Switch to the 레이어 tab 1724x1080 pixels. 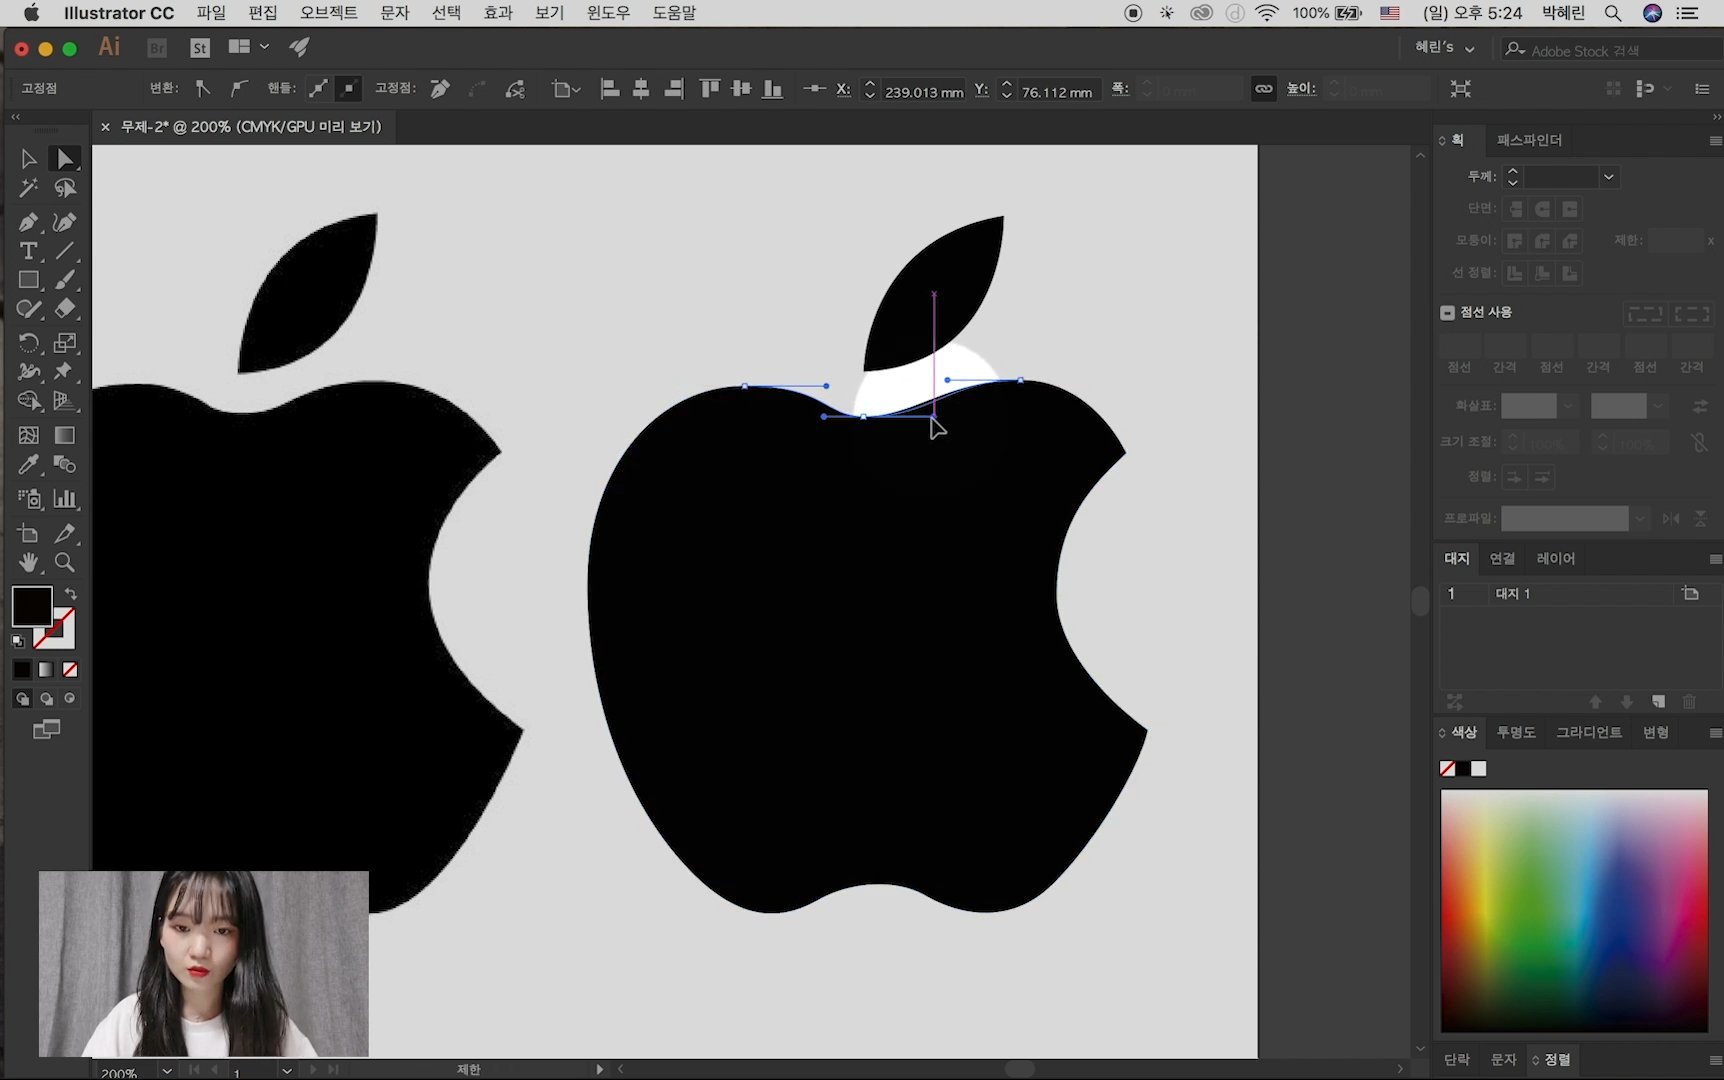tap(1555, 558)
